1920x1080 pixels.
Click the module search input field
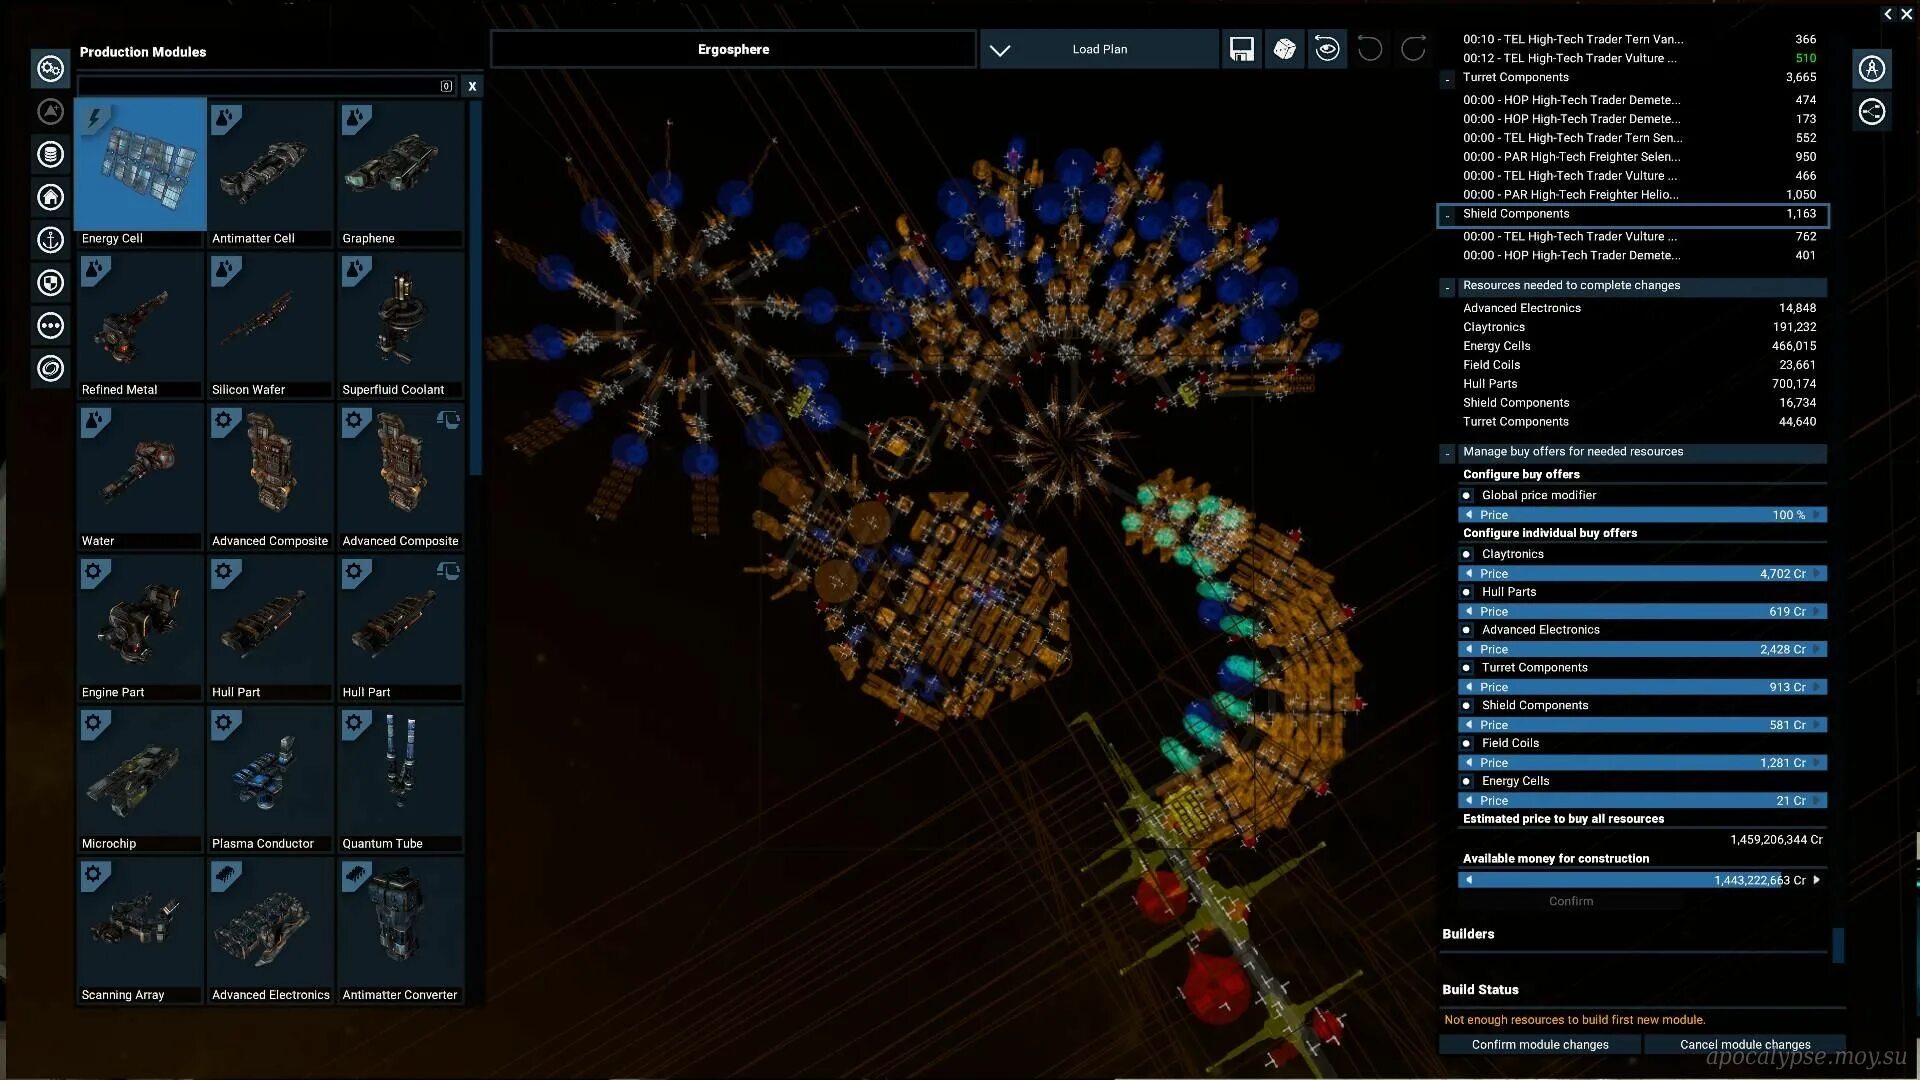tap(267, 86)
